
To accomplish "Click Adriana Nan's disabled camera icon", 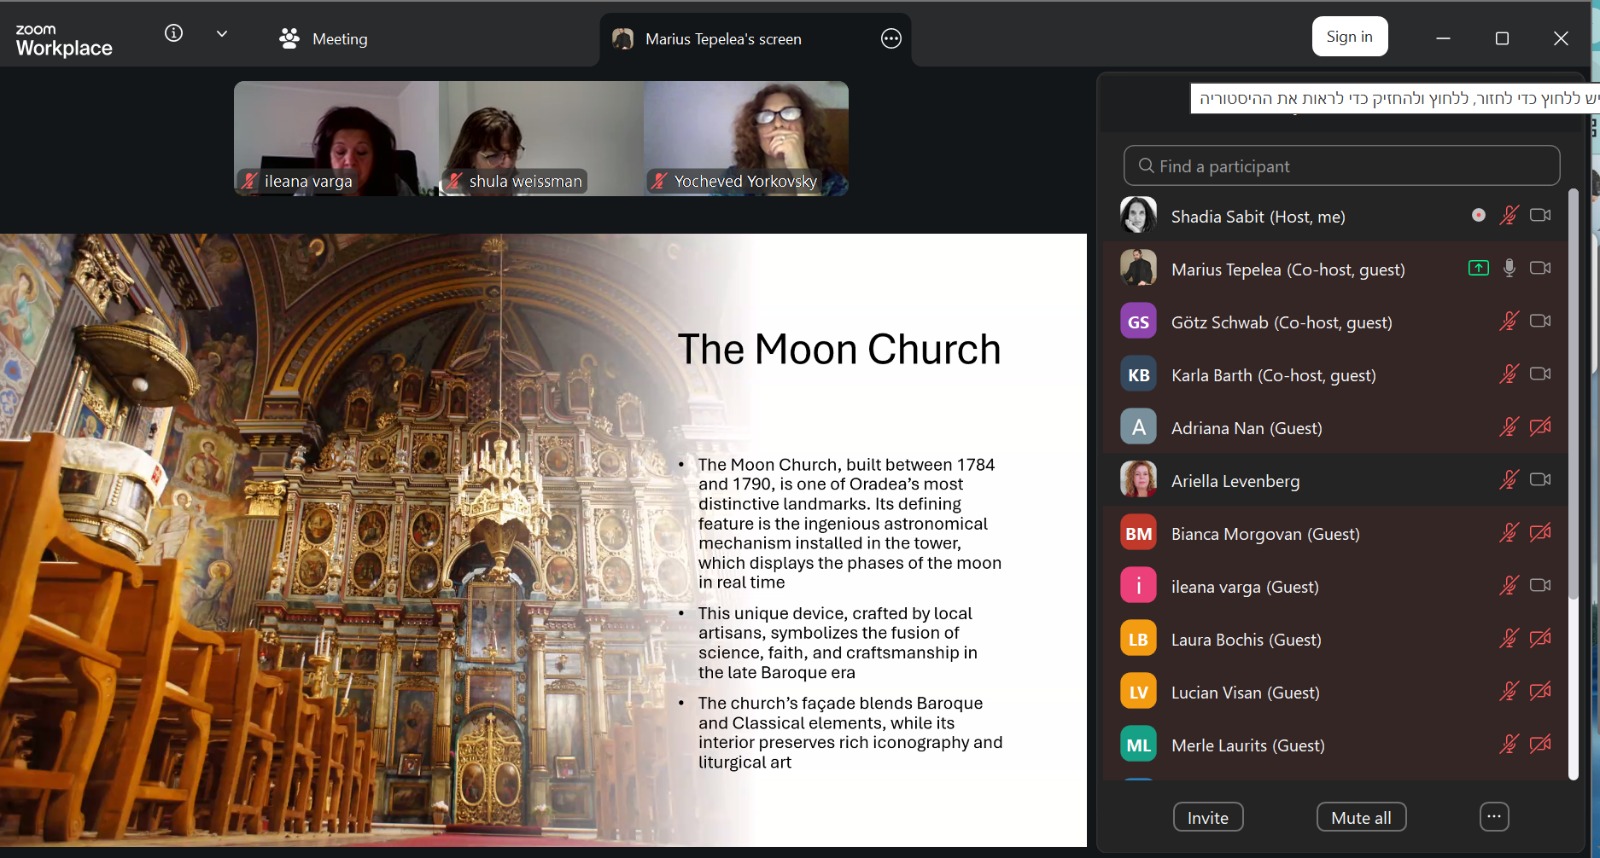I will click(1540, 427).
